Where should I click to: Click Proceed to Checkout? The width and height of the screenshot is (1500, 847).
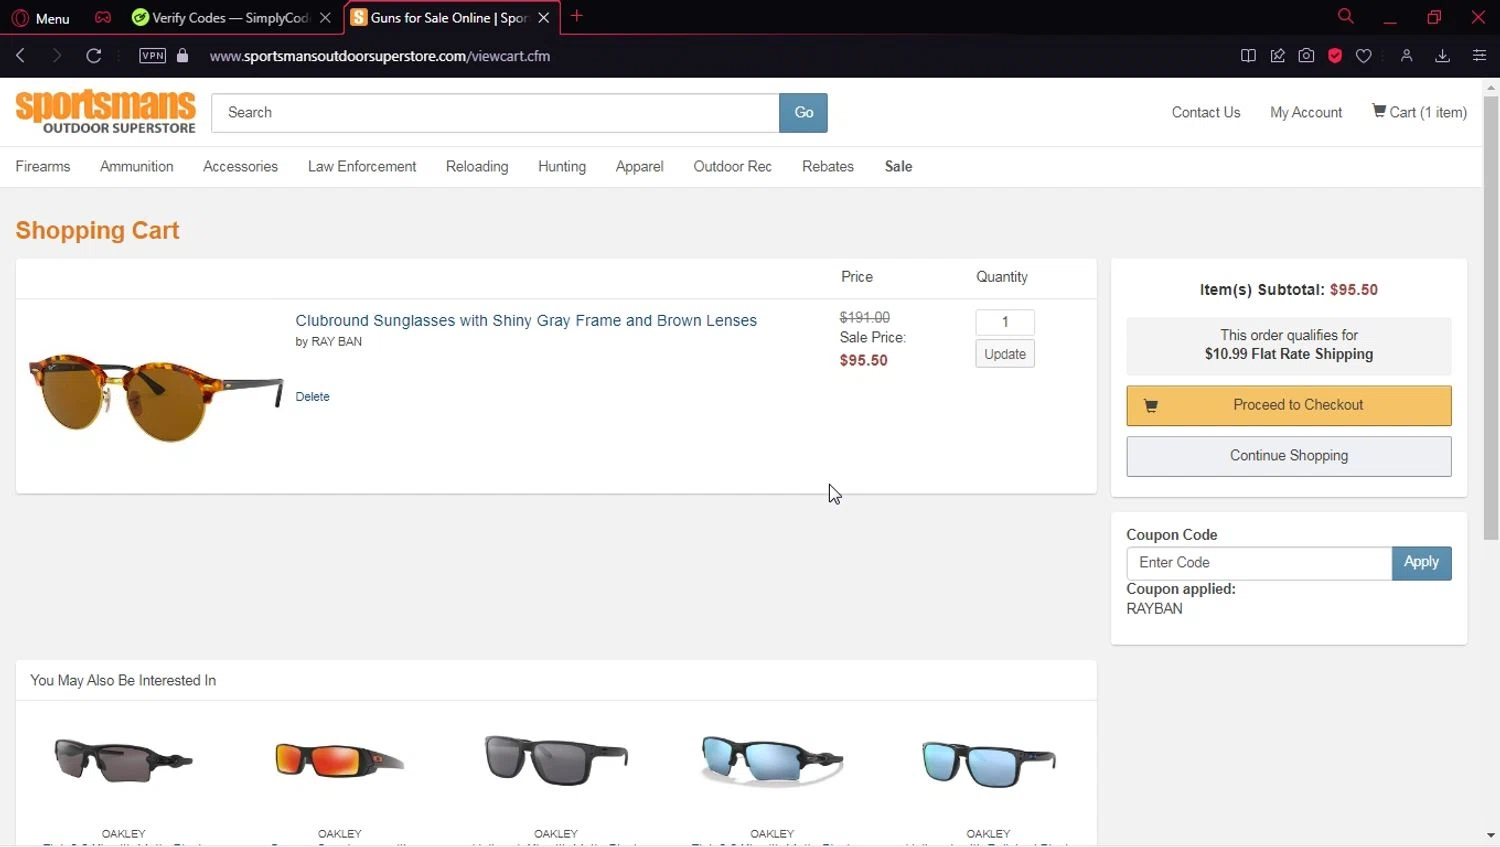coord(1289,405)
